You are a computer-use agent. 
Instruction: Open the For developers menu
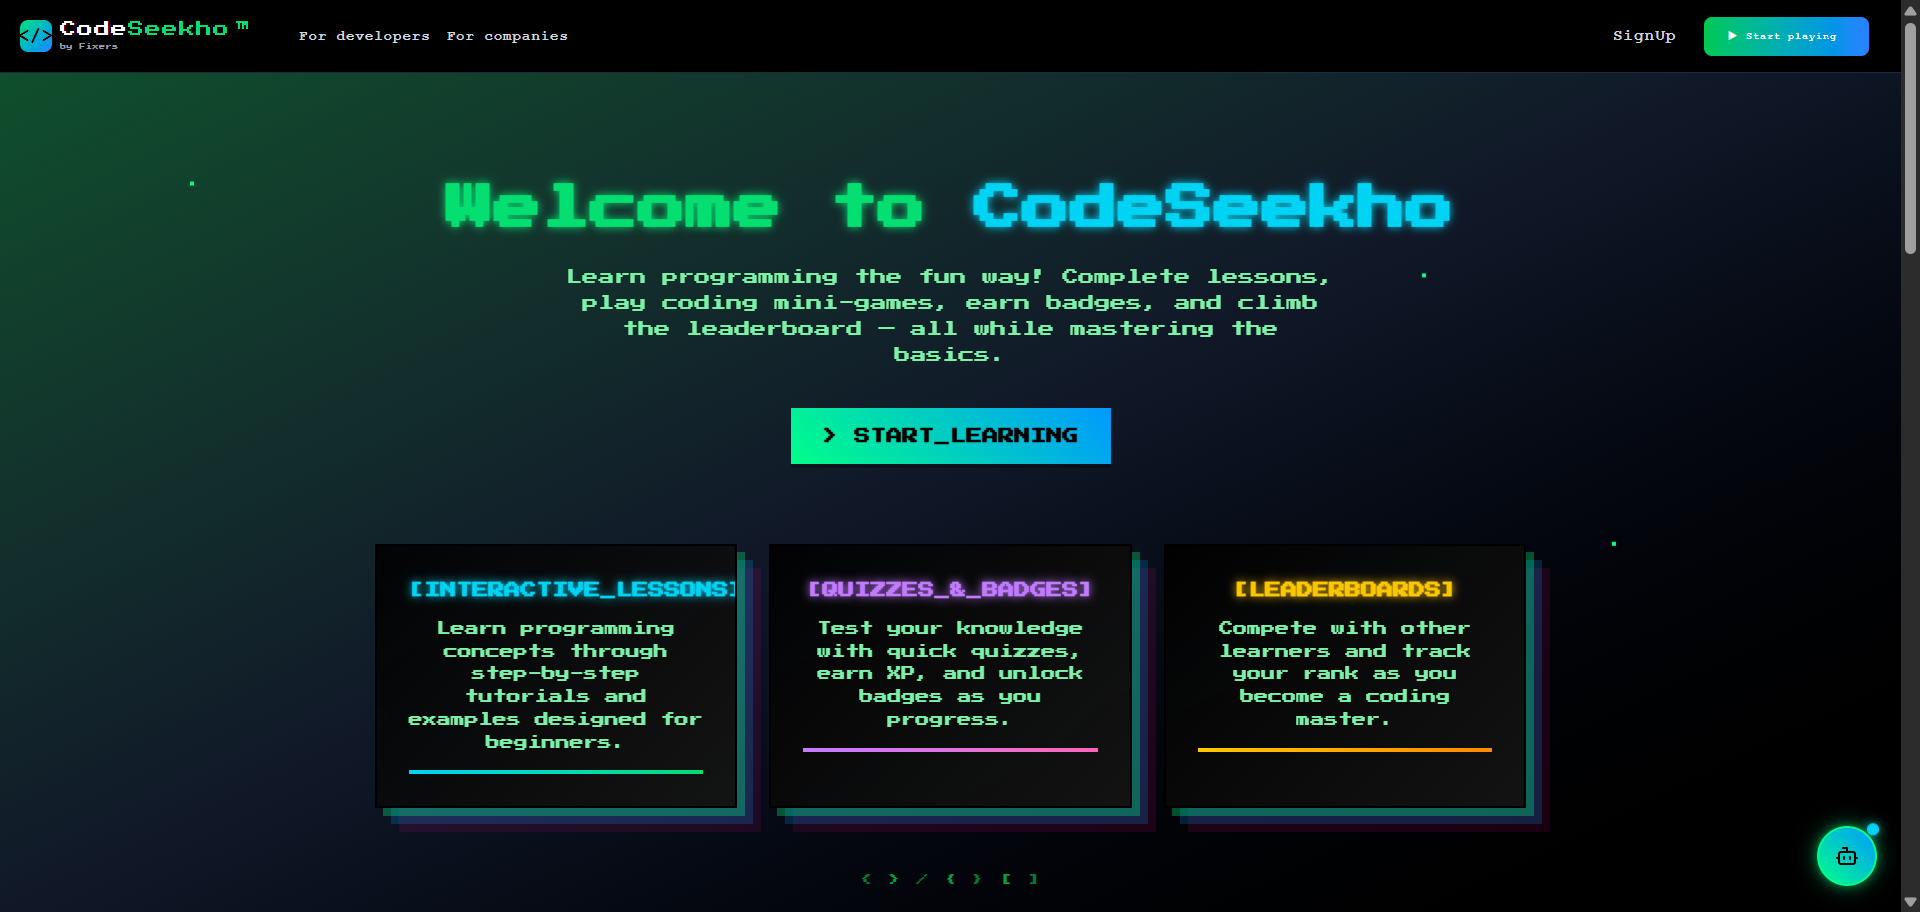(364, 36)
